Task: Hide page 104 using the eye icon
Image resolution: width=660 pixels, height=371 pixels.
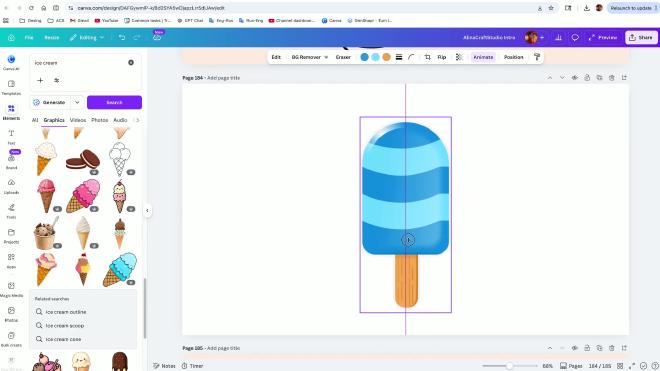Action: pyautogui.click(x=575, y=77)
